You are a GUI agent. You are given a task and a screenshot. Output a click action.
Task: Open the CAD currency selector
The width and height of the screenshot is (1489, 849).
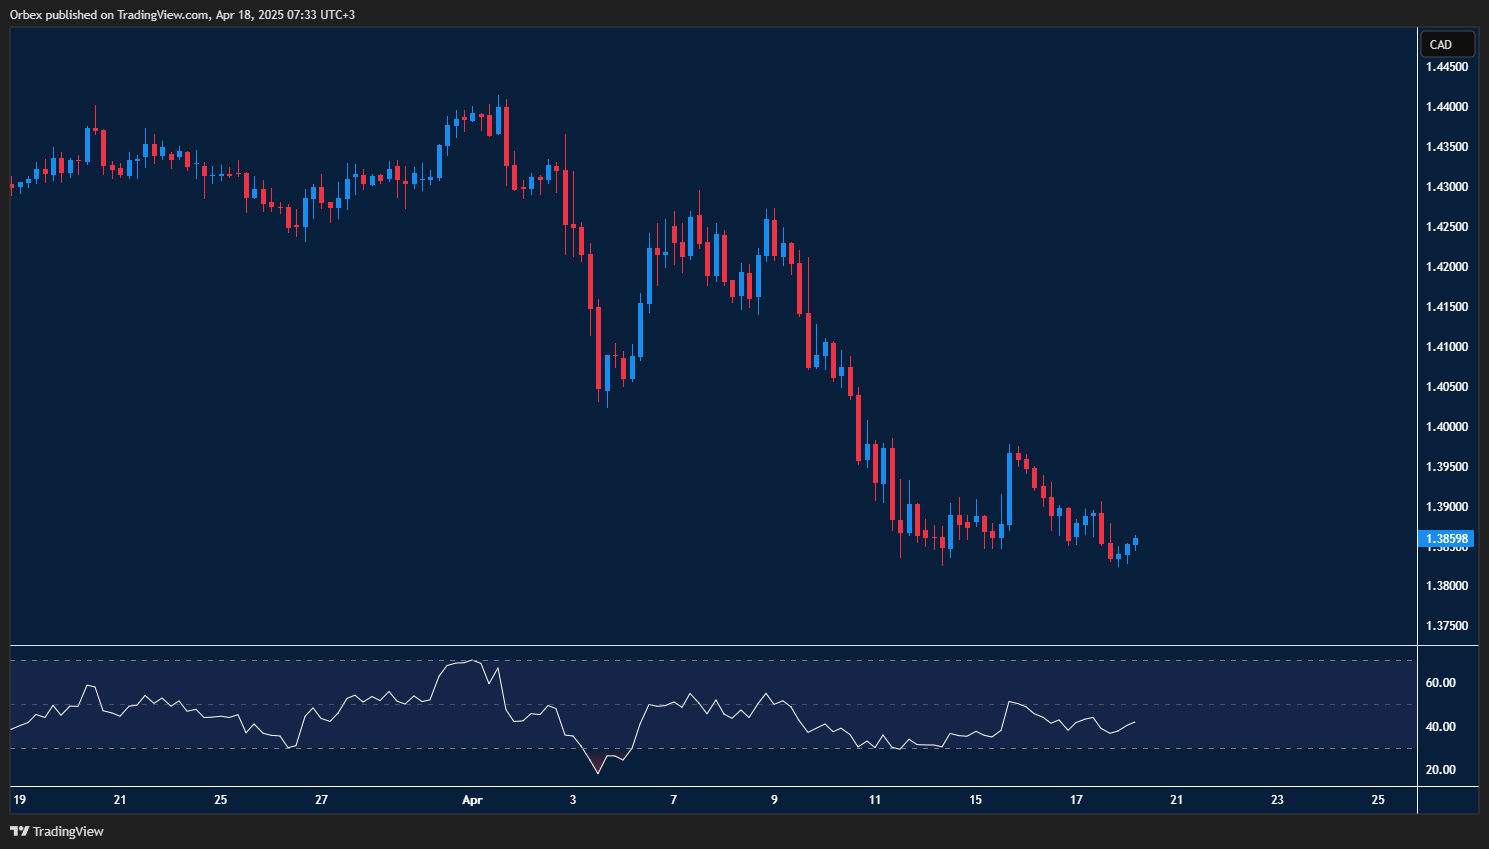point(1447,44)
